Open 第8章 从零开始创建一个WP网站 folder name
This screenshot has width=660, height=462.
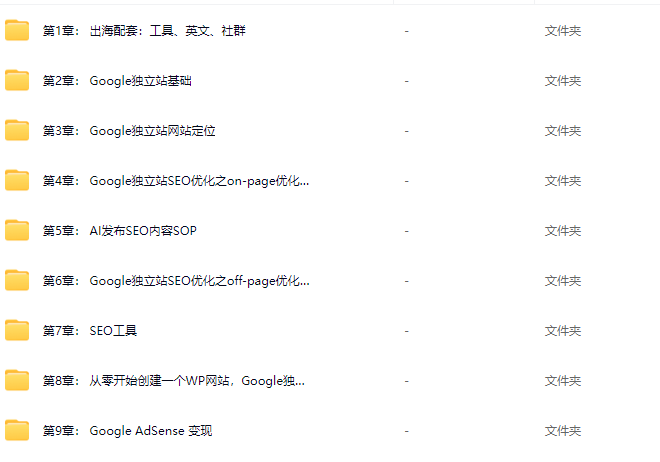[173, 381]
